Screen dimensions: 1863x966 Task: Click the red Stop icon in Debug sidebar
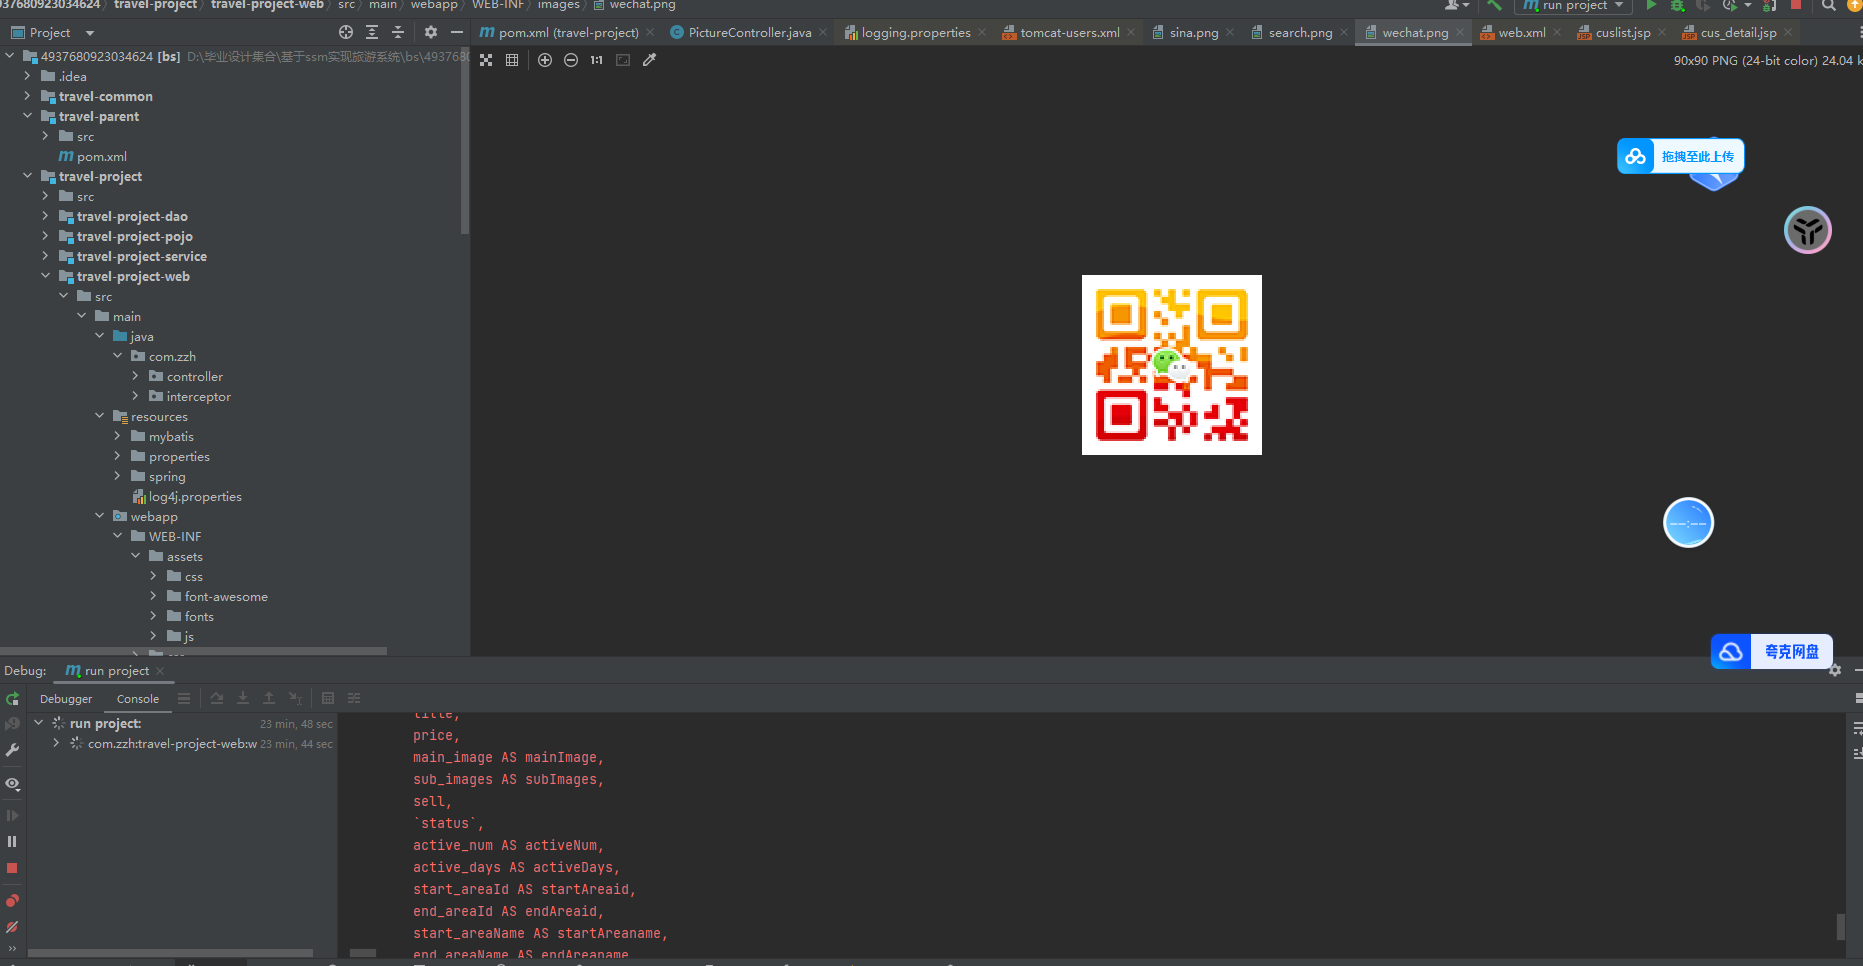tap(12, 868)
